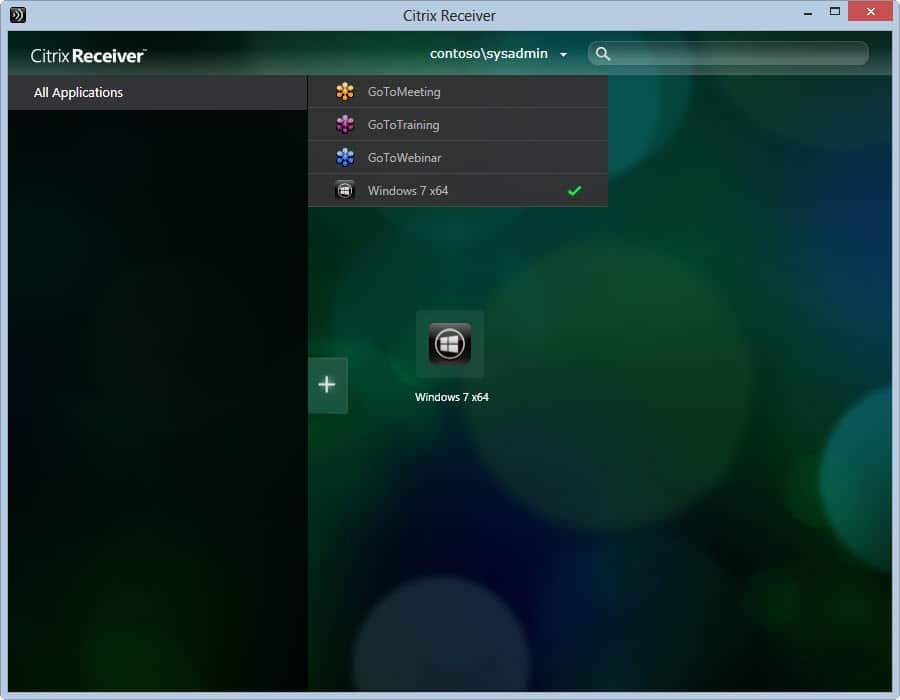Launch the Windows 7 x64 desktop tile
The image size is (900, 700).
450,344
